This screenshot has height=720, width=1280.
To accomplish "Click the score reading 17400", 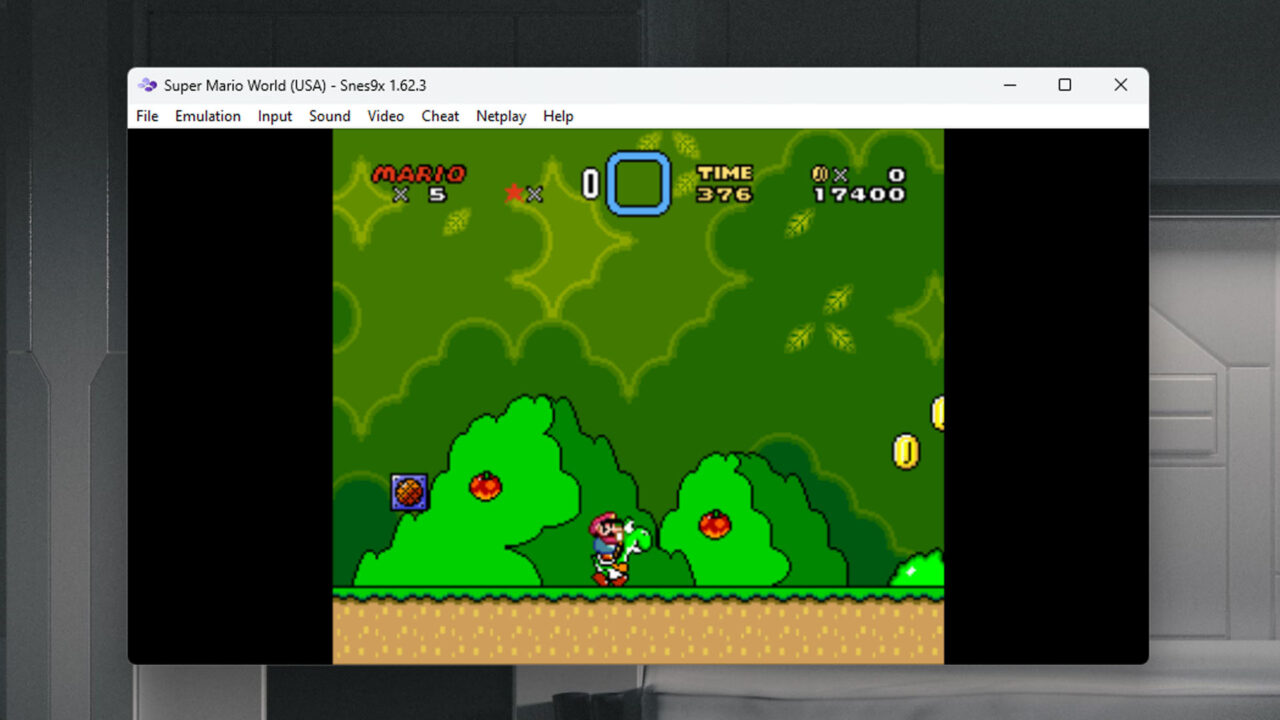I will (x=862, y=195).
